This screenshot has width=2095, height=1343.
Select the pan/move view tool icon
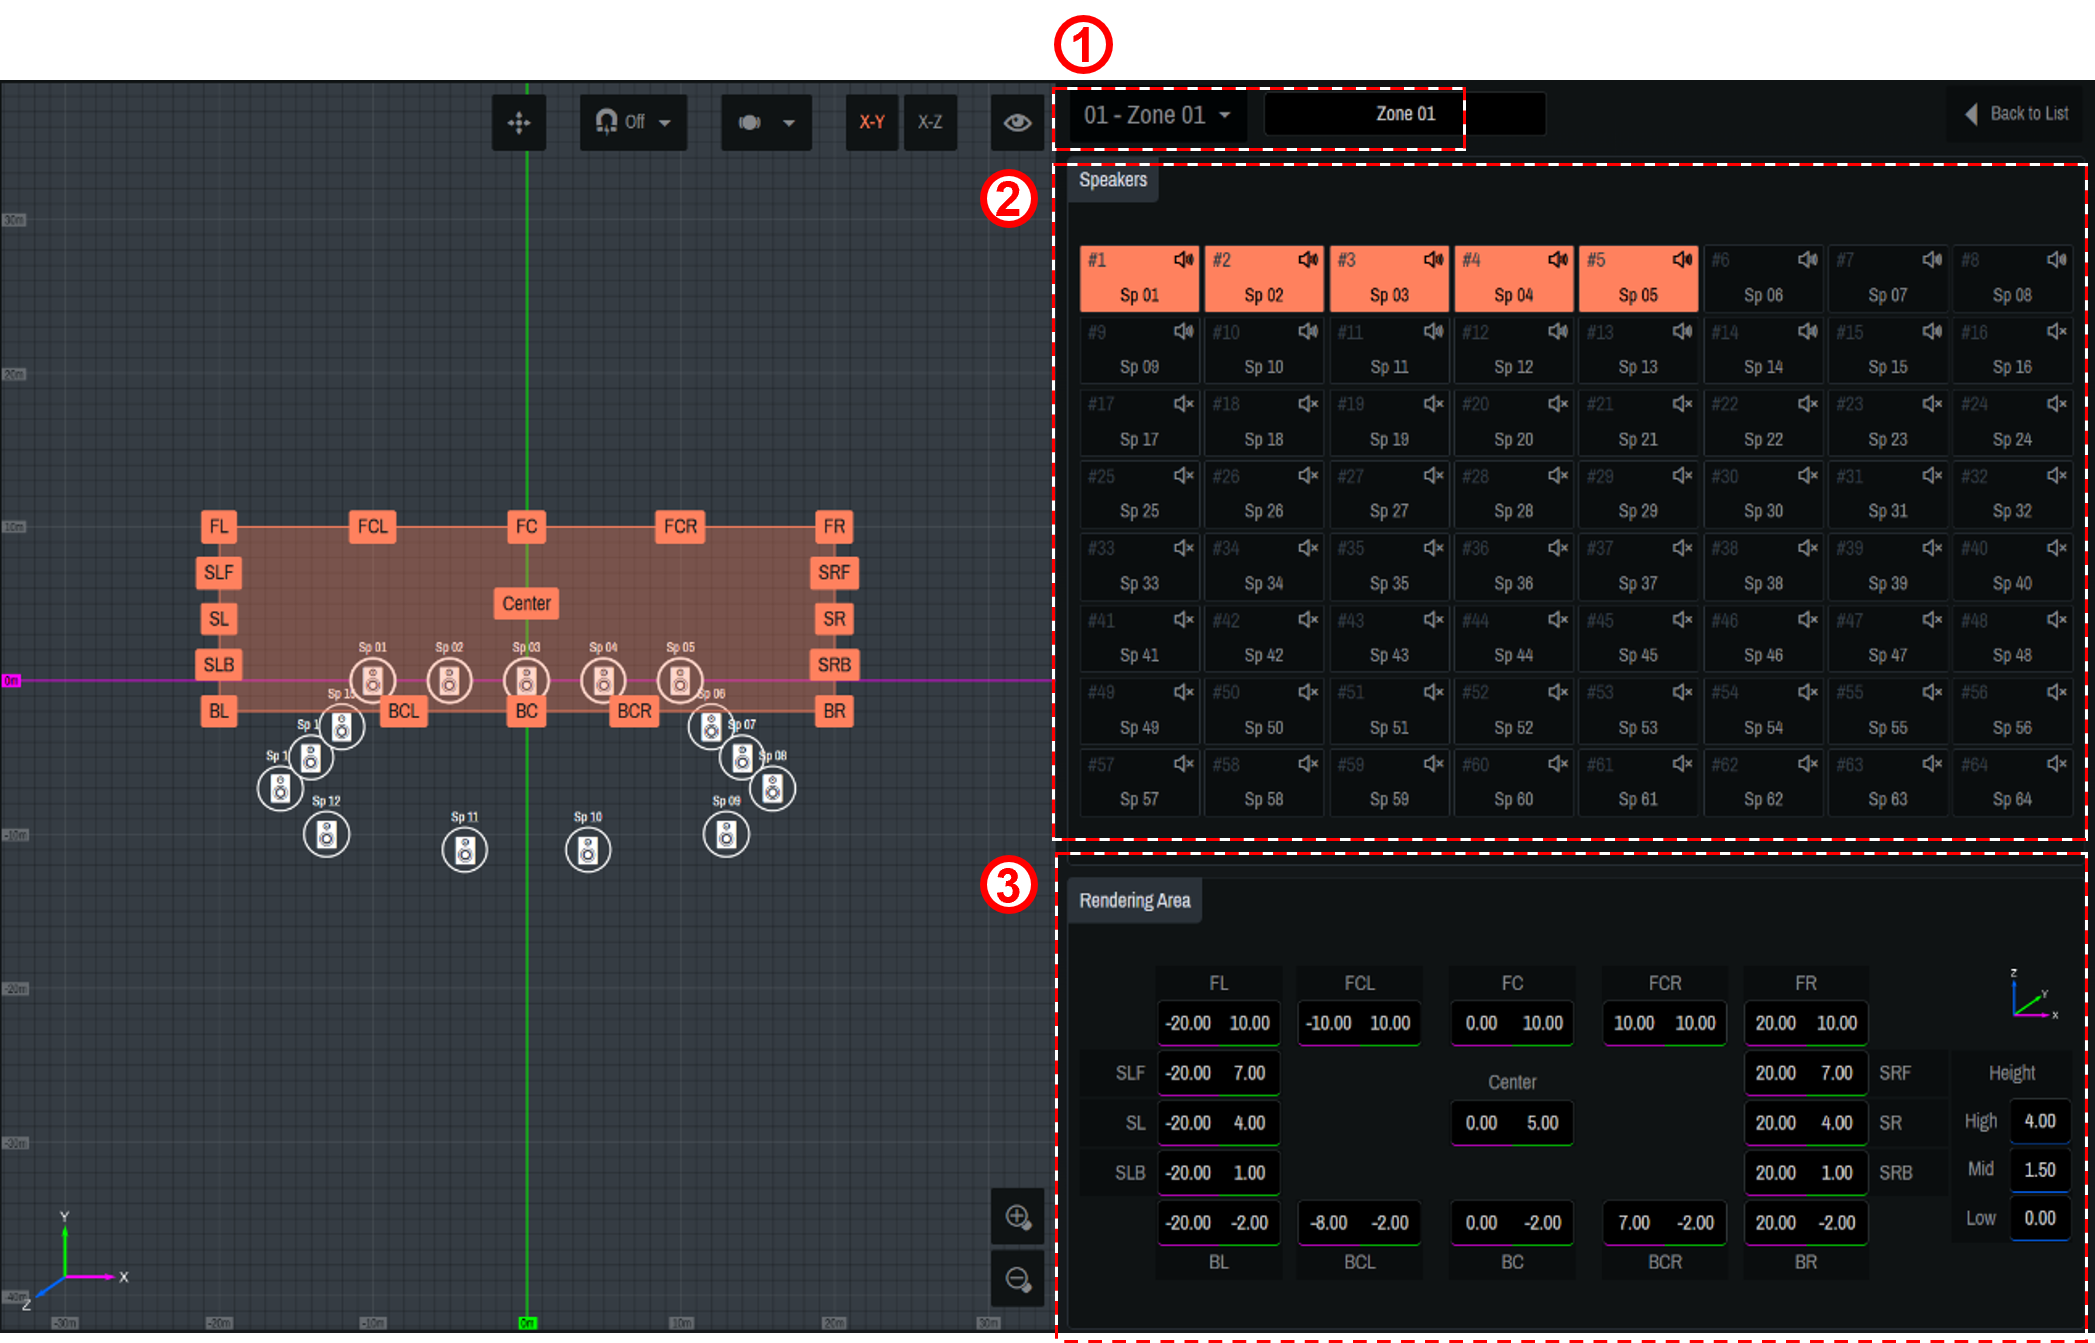(518, 123)
